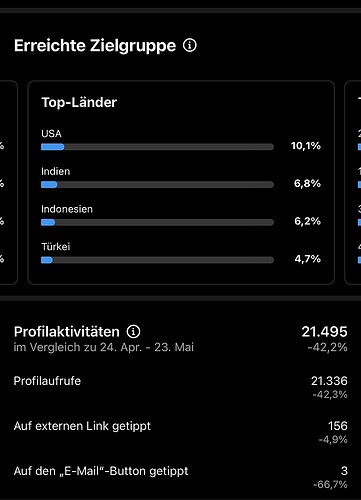Tap the Indien progress bar
The image size is (361, 500).
[x=157, y=184]
